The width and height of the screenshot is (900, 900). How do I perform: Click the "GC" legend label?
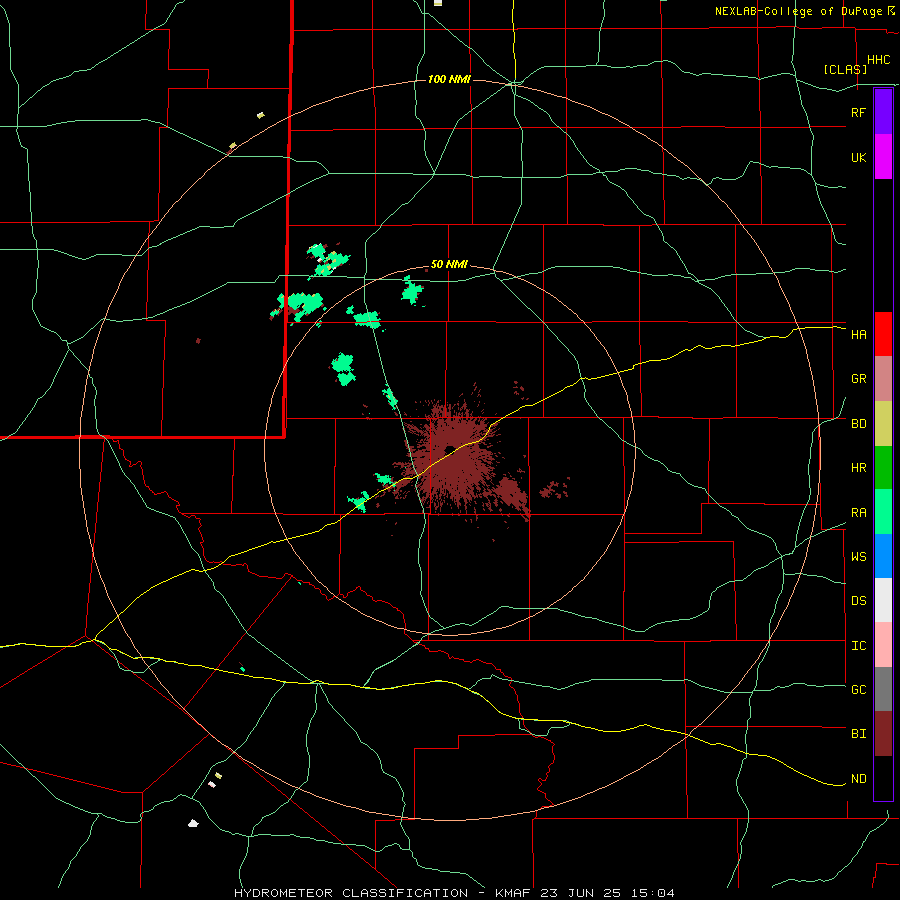coord(858,690)
